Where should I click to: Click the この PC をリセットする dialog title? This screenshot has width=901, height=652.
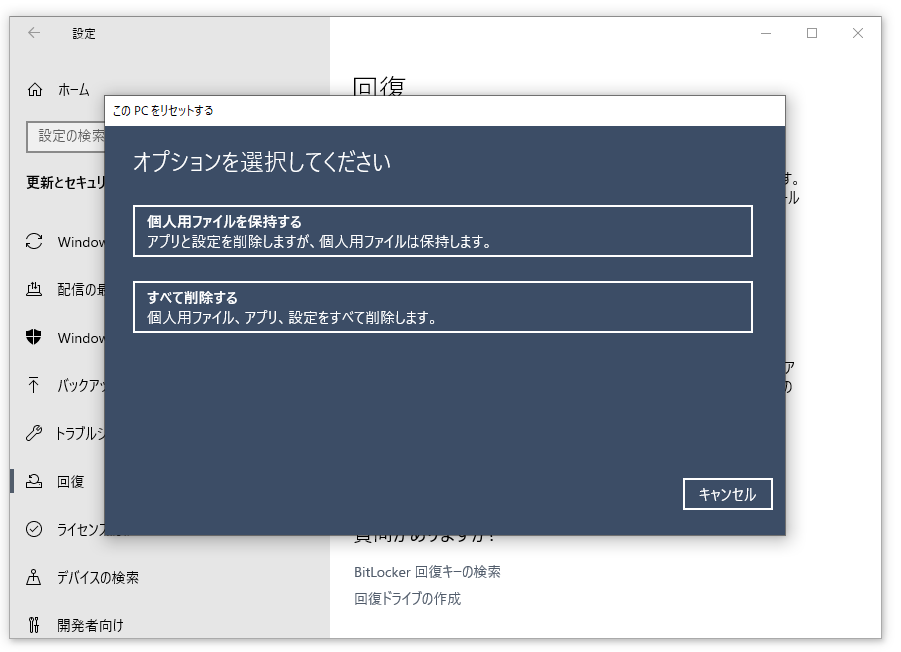tap(163, 110)
